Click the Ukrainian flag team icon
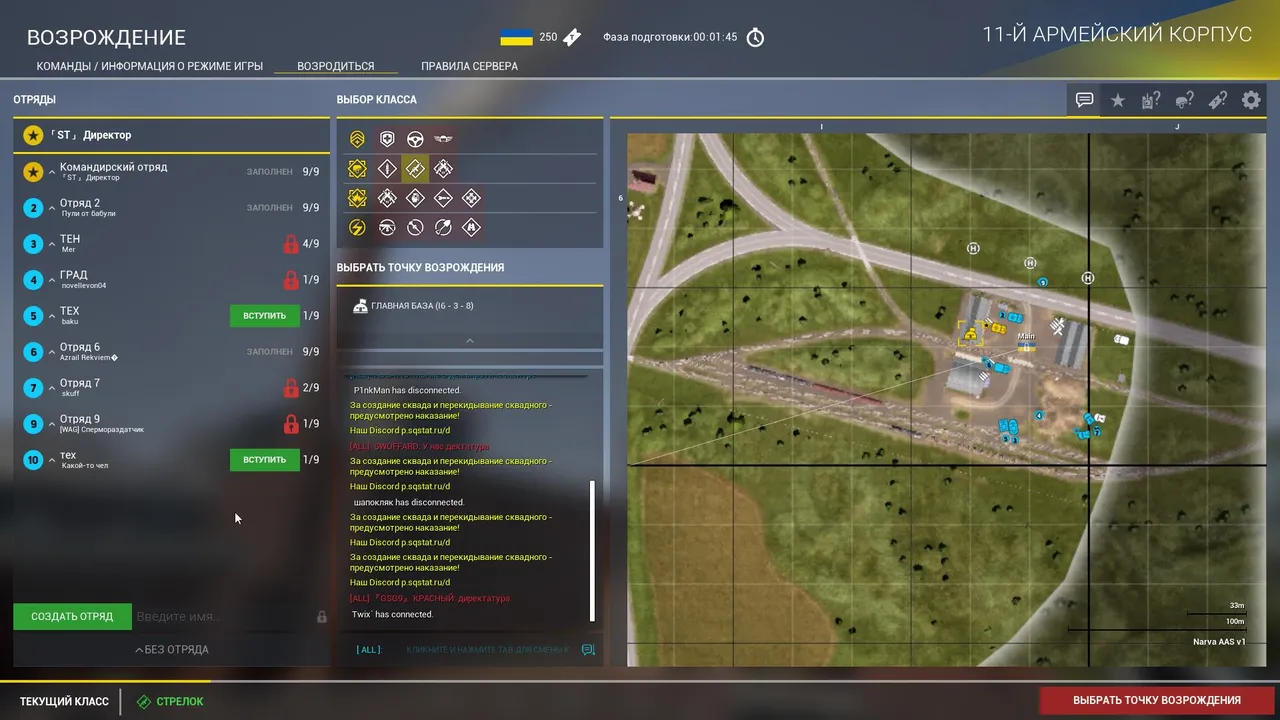The height and width of the screenshot is (720, 1280). coord(516,38)
